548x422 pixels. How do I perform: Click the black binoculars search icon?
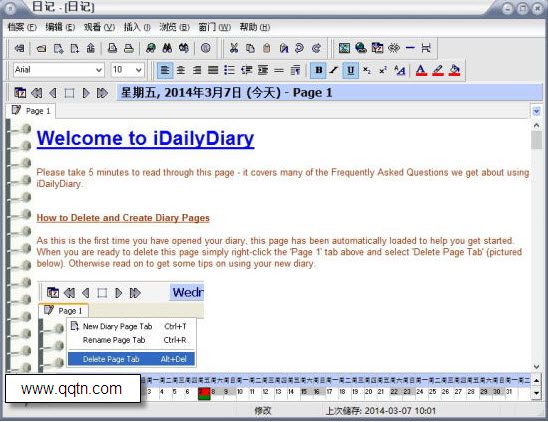pyautogui.click(x=167, y=48)
